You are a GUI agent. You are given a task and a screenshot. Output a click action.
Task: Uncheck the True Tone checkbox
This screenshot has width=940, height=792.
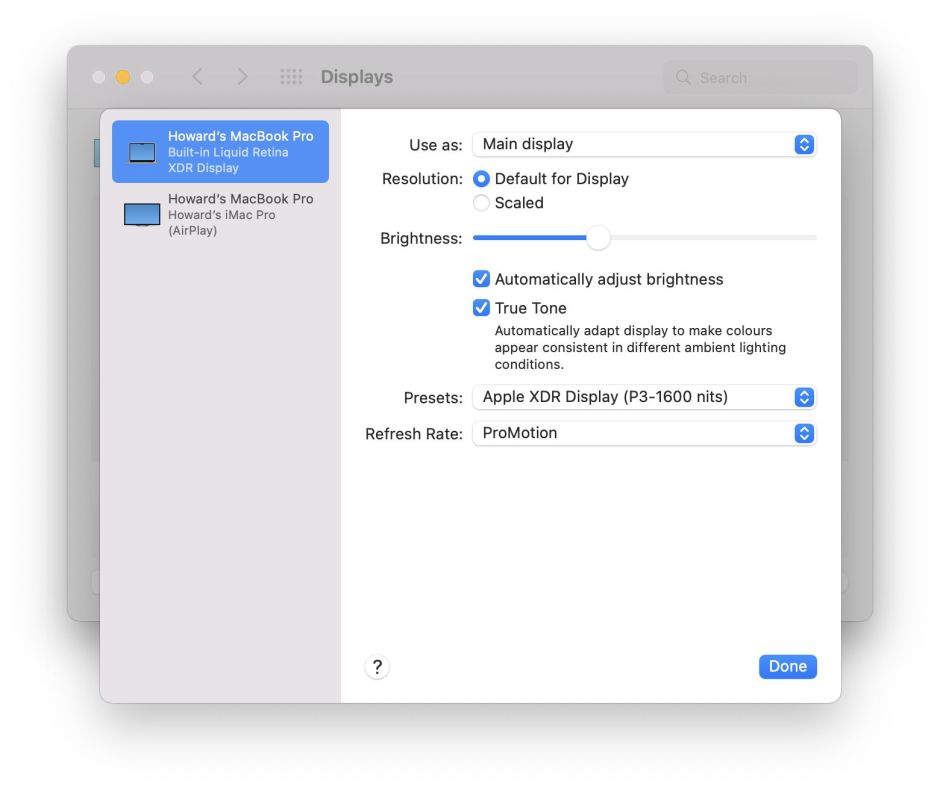[x=482, y=308]
